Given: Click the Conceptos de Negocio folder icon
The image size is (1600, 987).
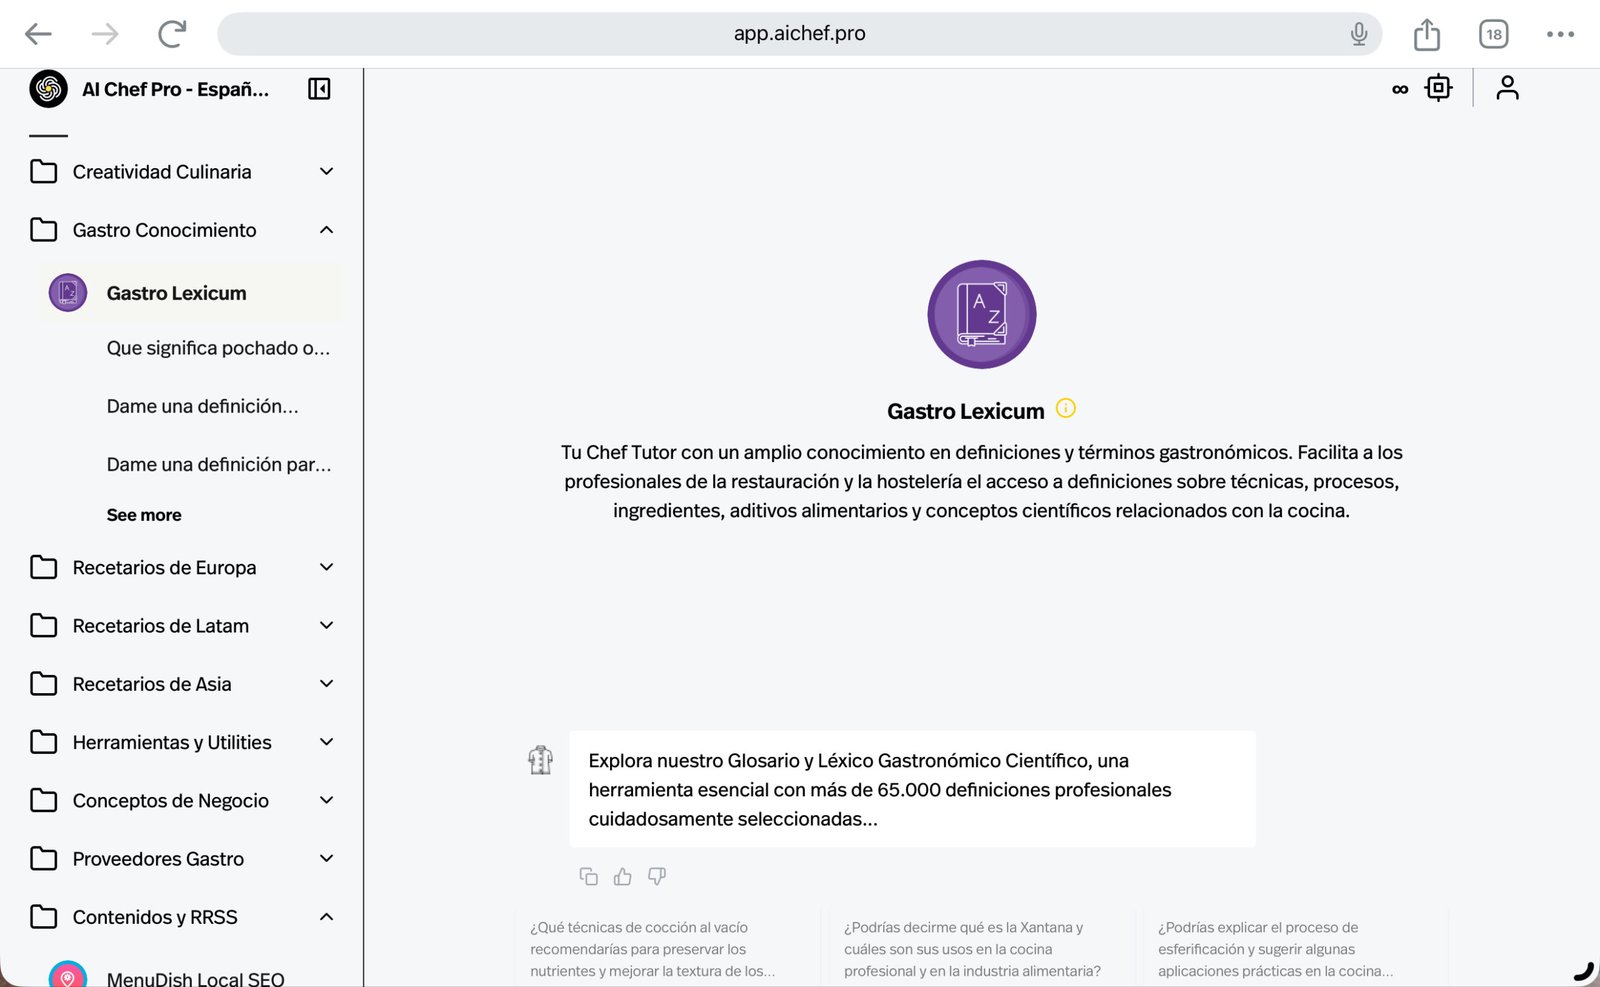Looking at the screenshot, I should [x=43, y=801].
